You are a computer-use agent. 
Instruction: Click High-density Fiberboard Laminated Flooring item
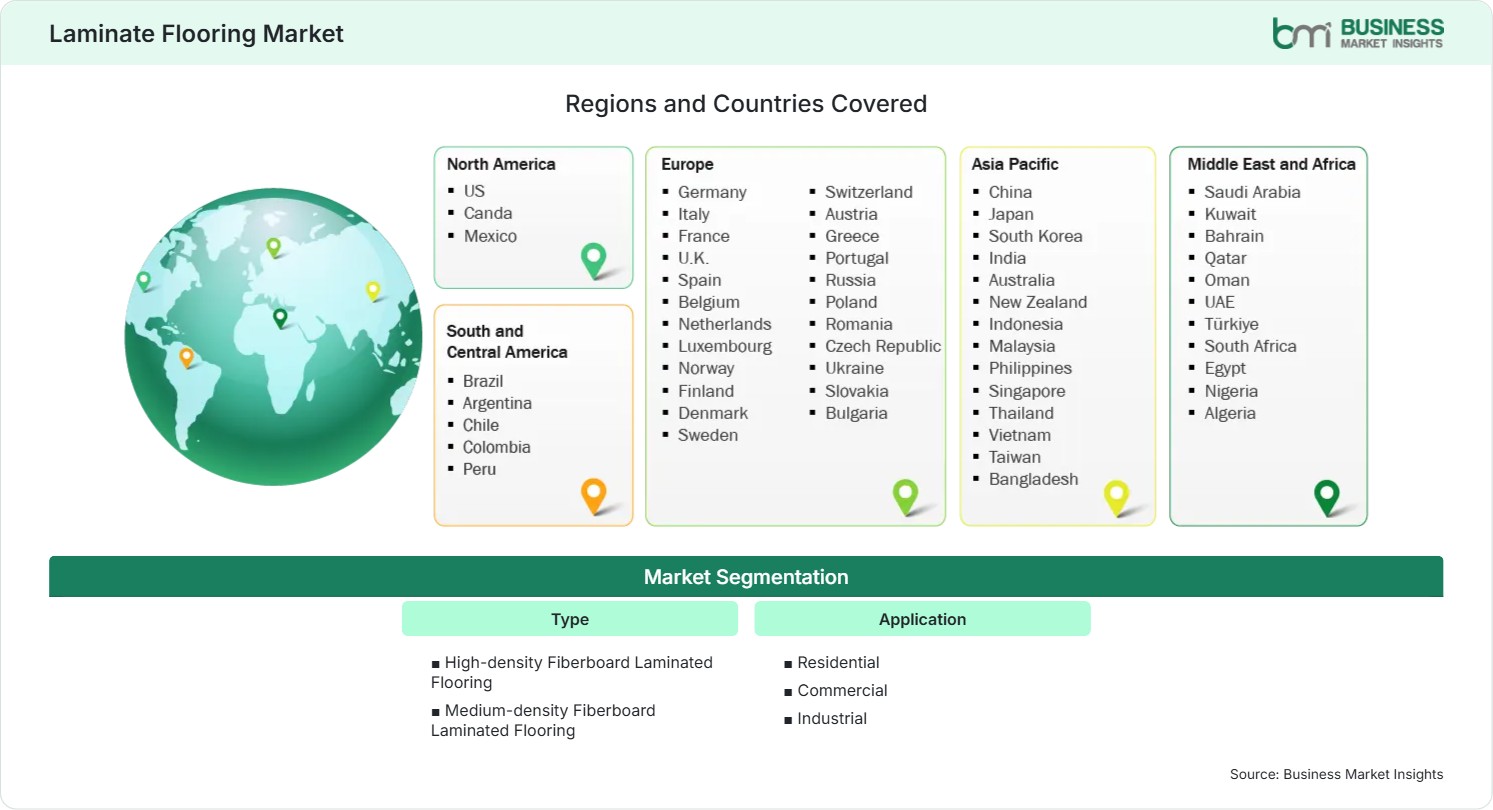point(572,672)
